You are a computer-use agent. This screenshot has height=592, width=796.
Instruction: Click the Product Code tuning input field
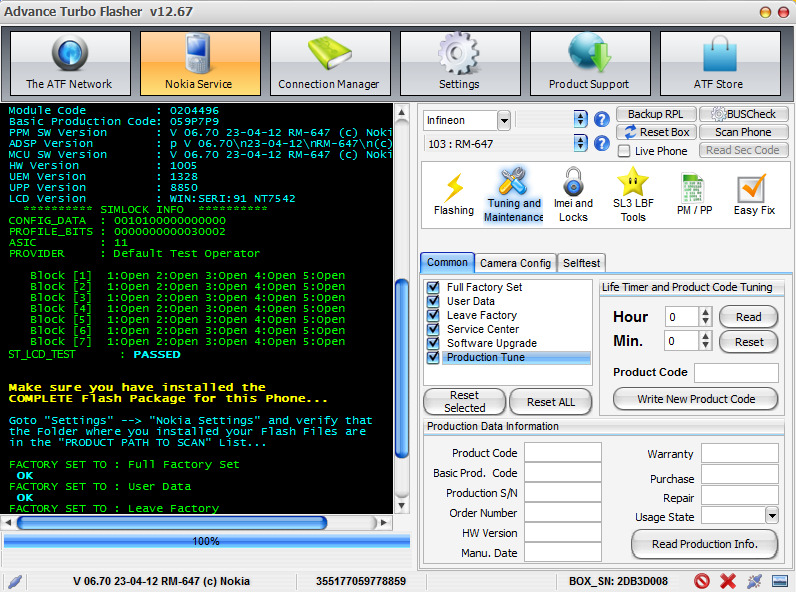(x=736, y=372)
